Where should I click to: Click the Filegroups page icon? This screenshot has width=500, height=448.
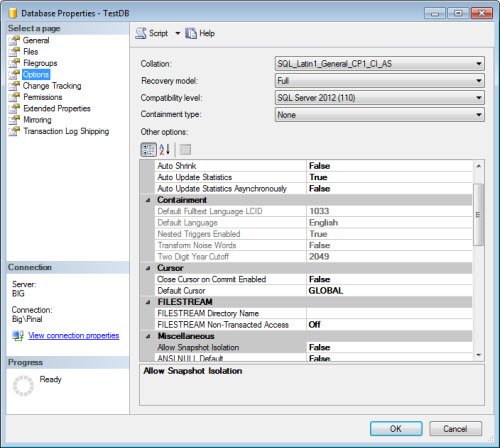coord(14,63)
